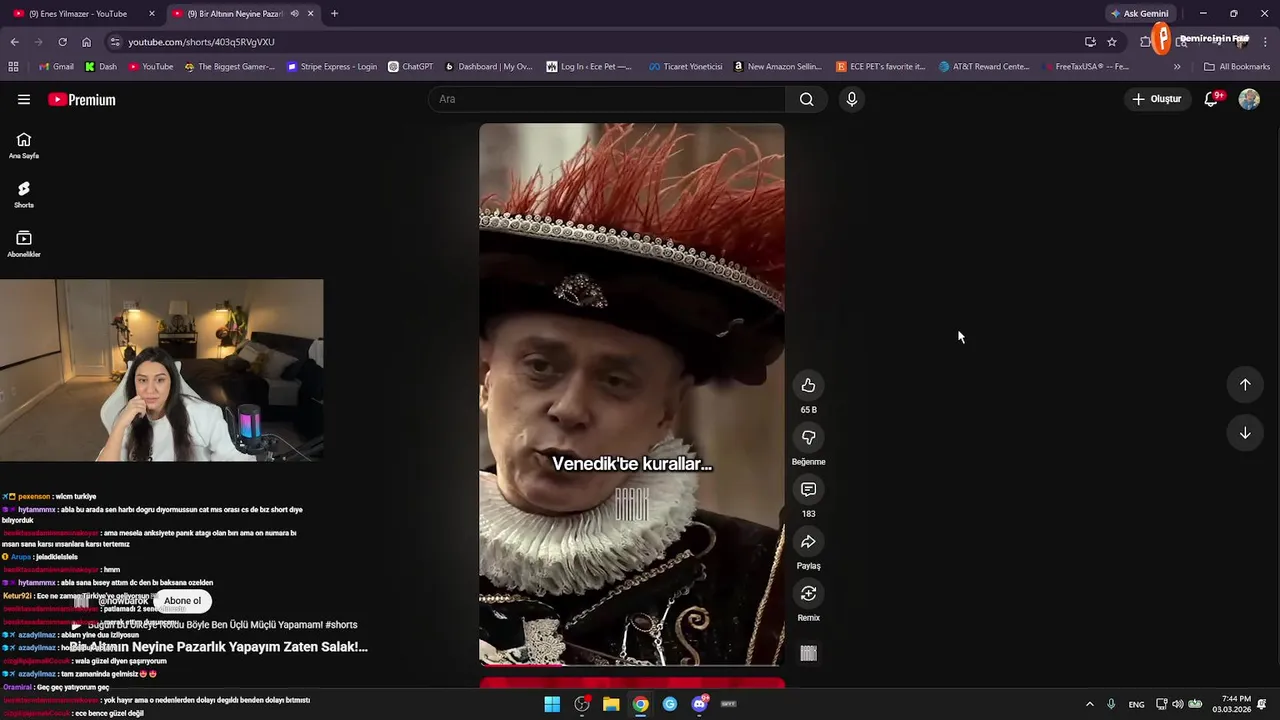The height and width of the screenshot is (720, 1280).
Task: Click the Ask Gemini button
Action: [x=1139, y=14]
